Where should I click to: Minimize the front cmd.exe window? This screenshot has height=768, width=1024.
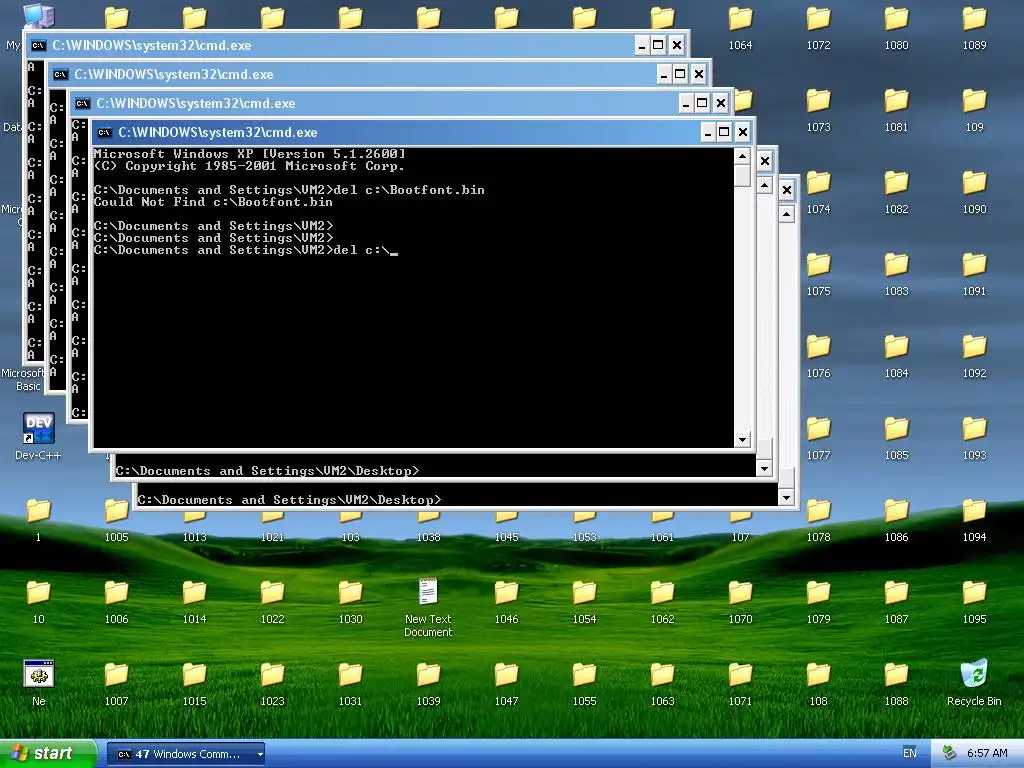click(x=707, y=133)
